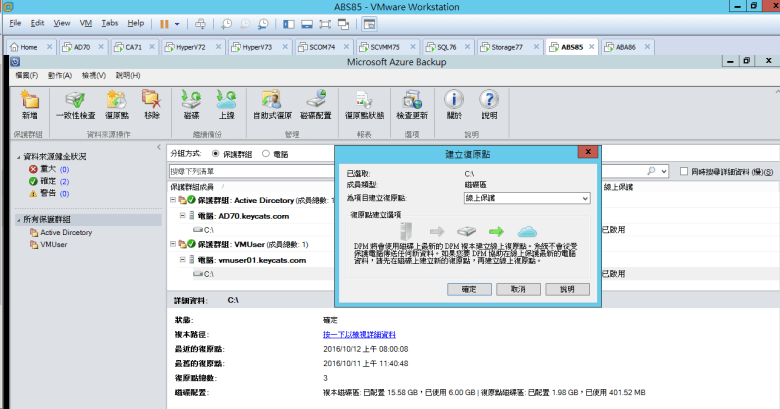Click the 復原點 recovery point toolbar icon
The width and height of the screenshot is (780, 409).
115,104
